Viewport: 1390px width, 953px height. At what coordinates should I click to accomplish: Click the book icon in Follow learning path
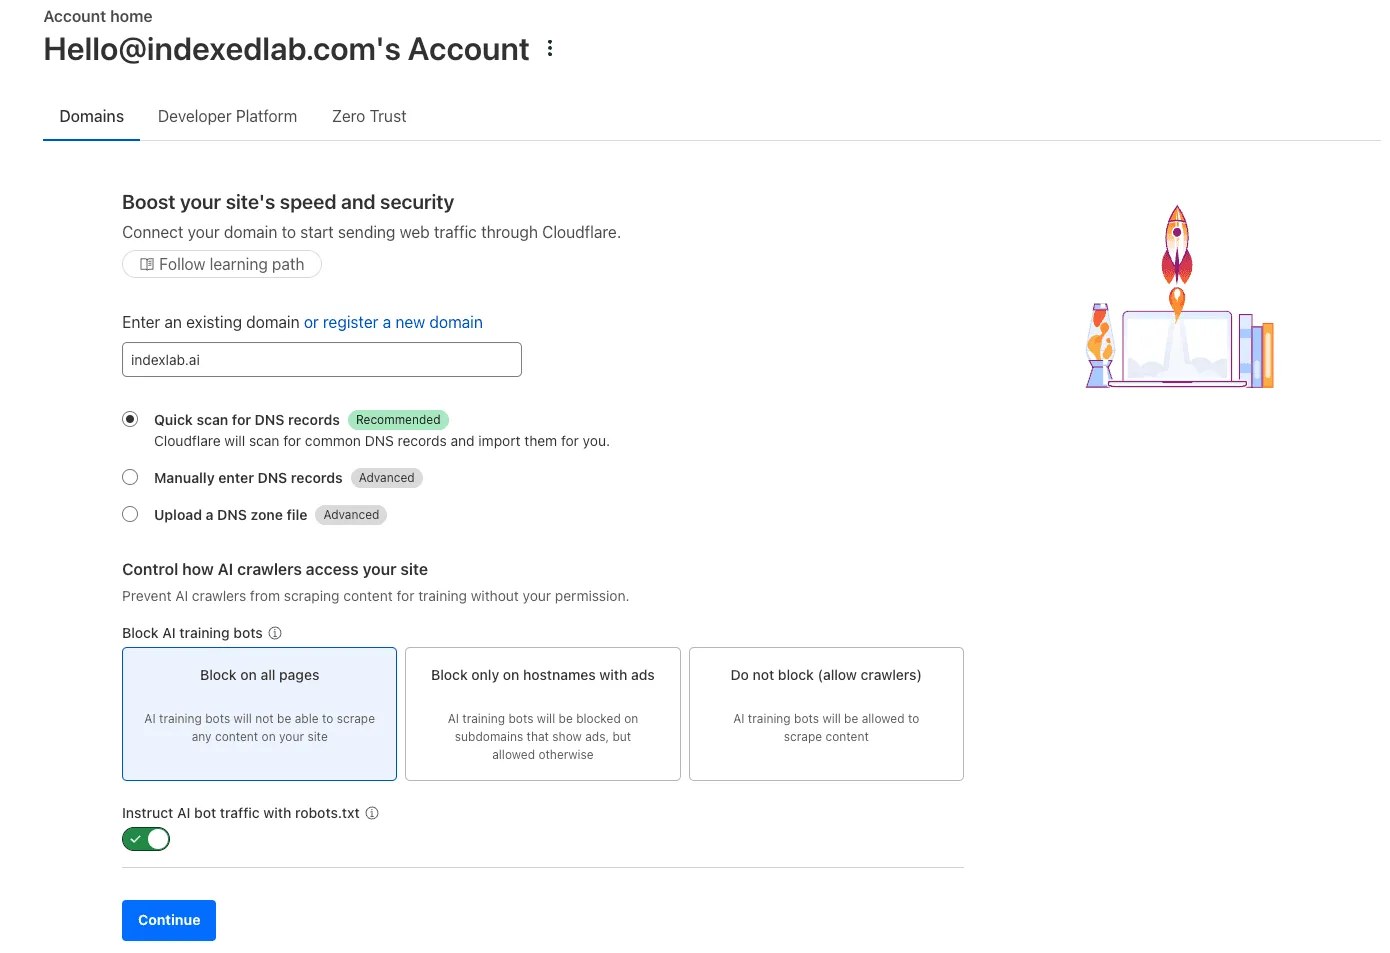click(x=147, y=264)
